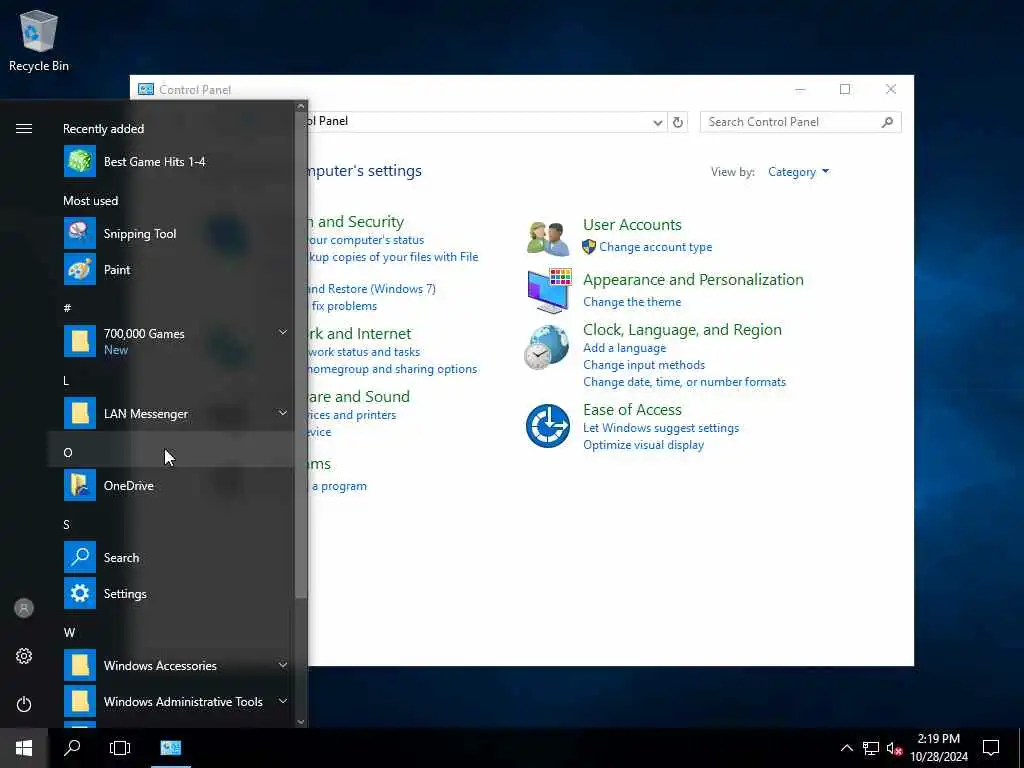Select Control Panel taskbar icon
Viewport: 1024px width, 768px height.
170,748
